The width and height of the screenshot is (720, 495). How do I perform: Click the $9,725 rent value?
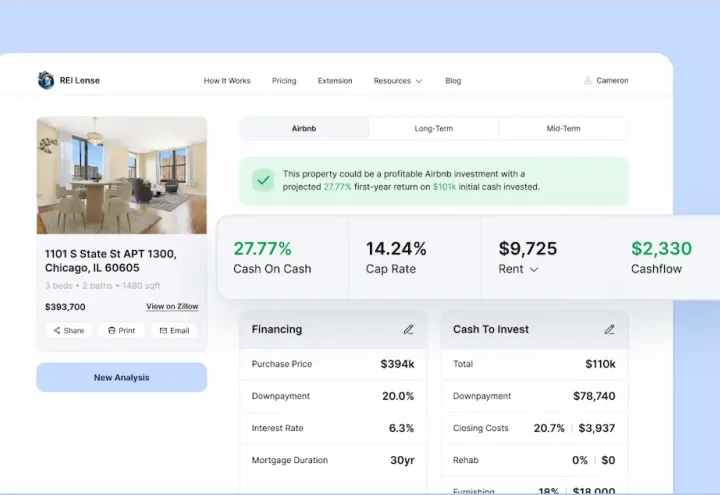528,248
